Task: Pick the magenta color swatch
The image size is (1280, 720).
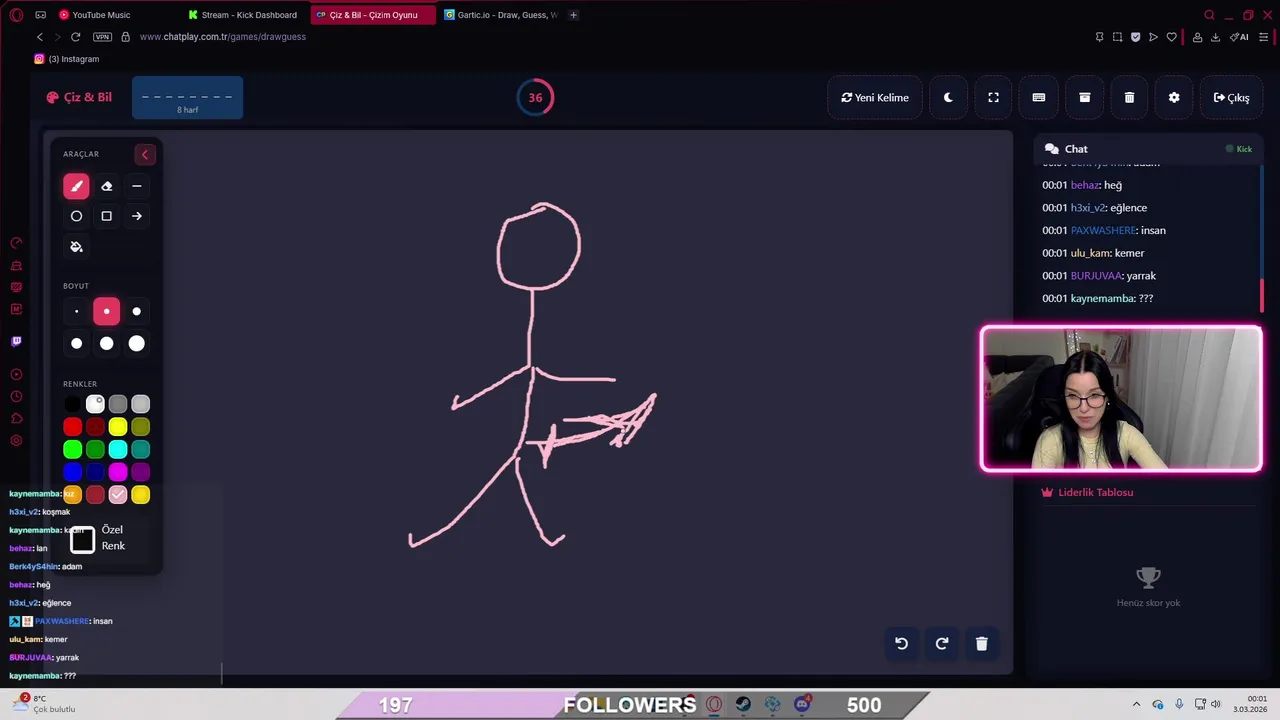Action: coord(118,472)
